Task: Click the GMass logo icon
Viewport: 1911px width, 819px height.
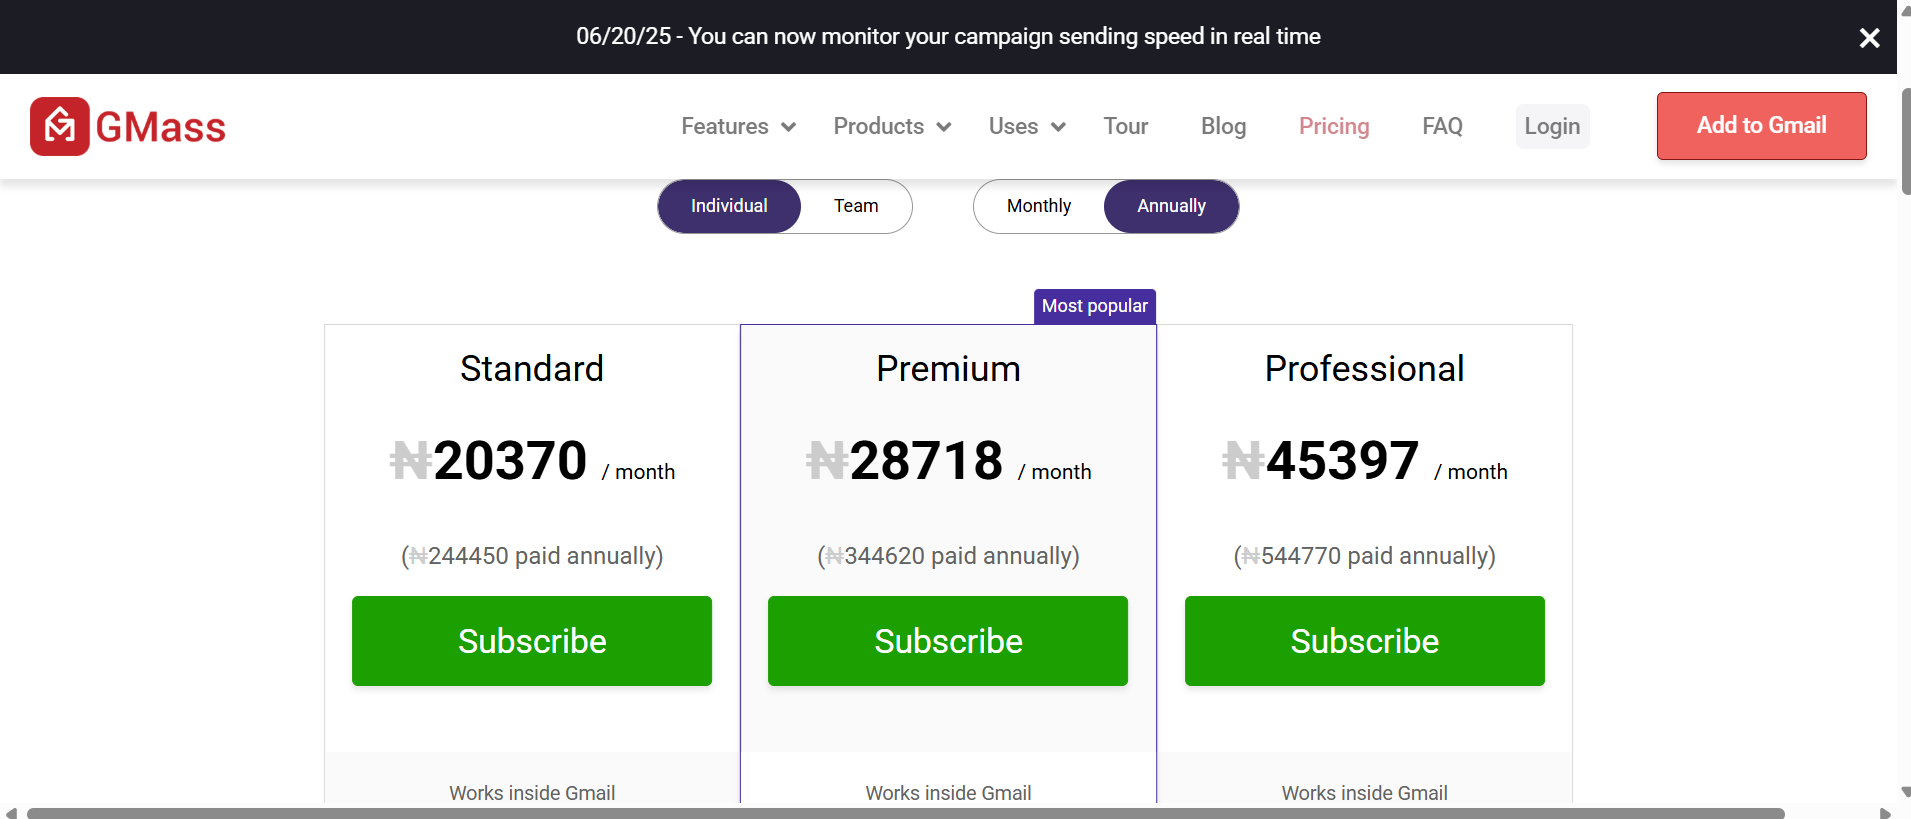Action: click(x=58, y=126)
